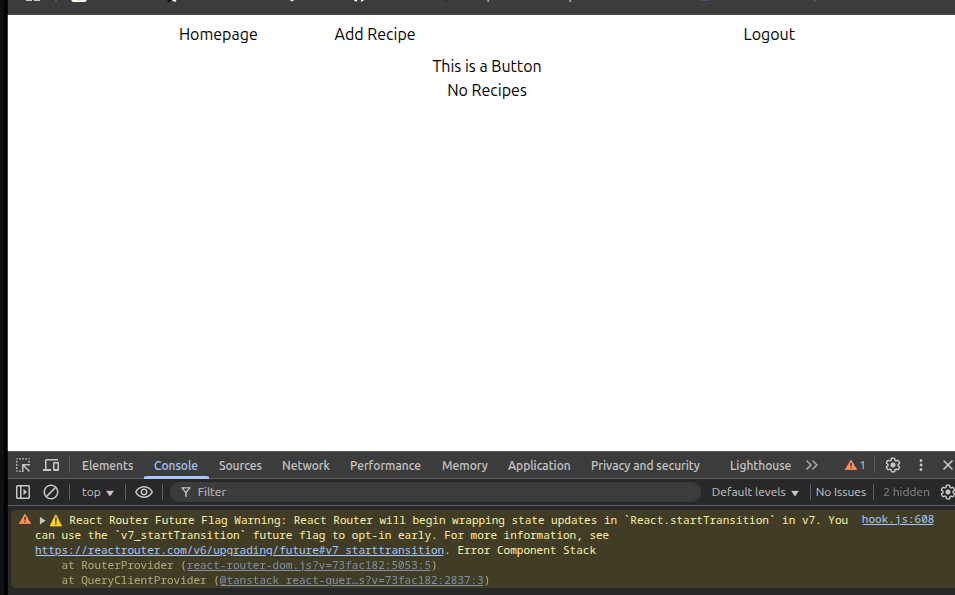Switch to the Elements tab

107,465
